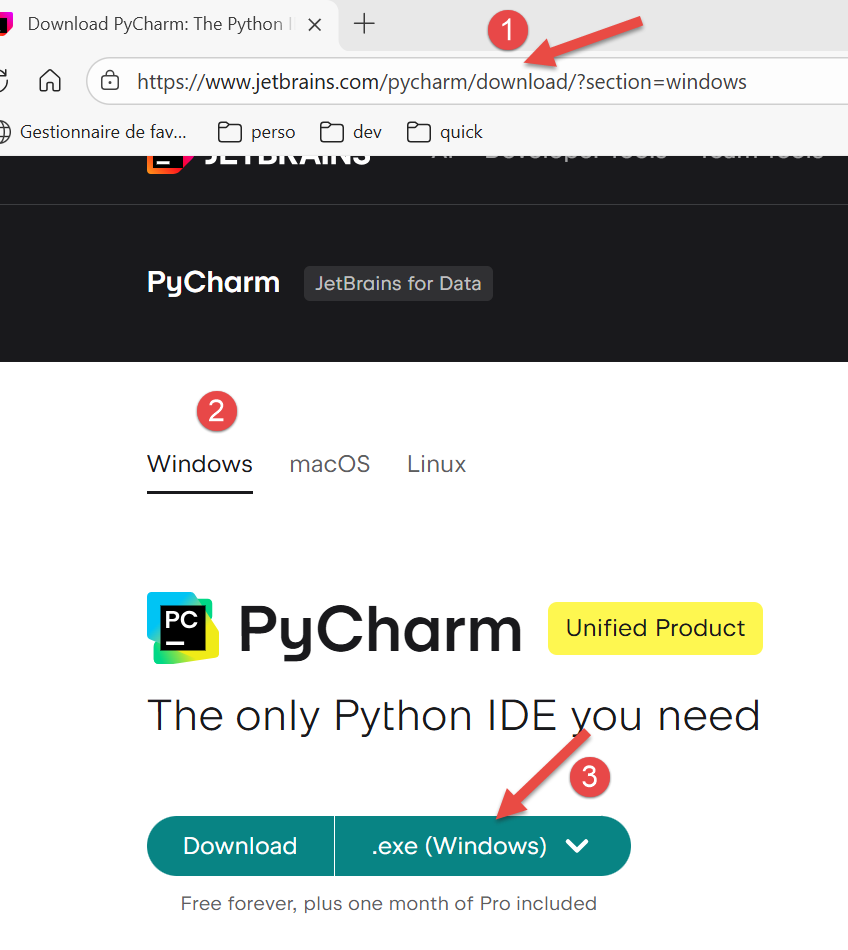Image resolution: width=848 pixels, height=950 pixels.
Task: Click the browser home icon
Action: [49, 81]
